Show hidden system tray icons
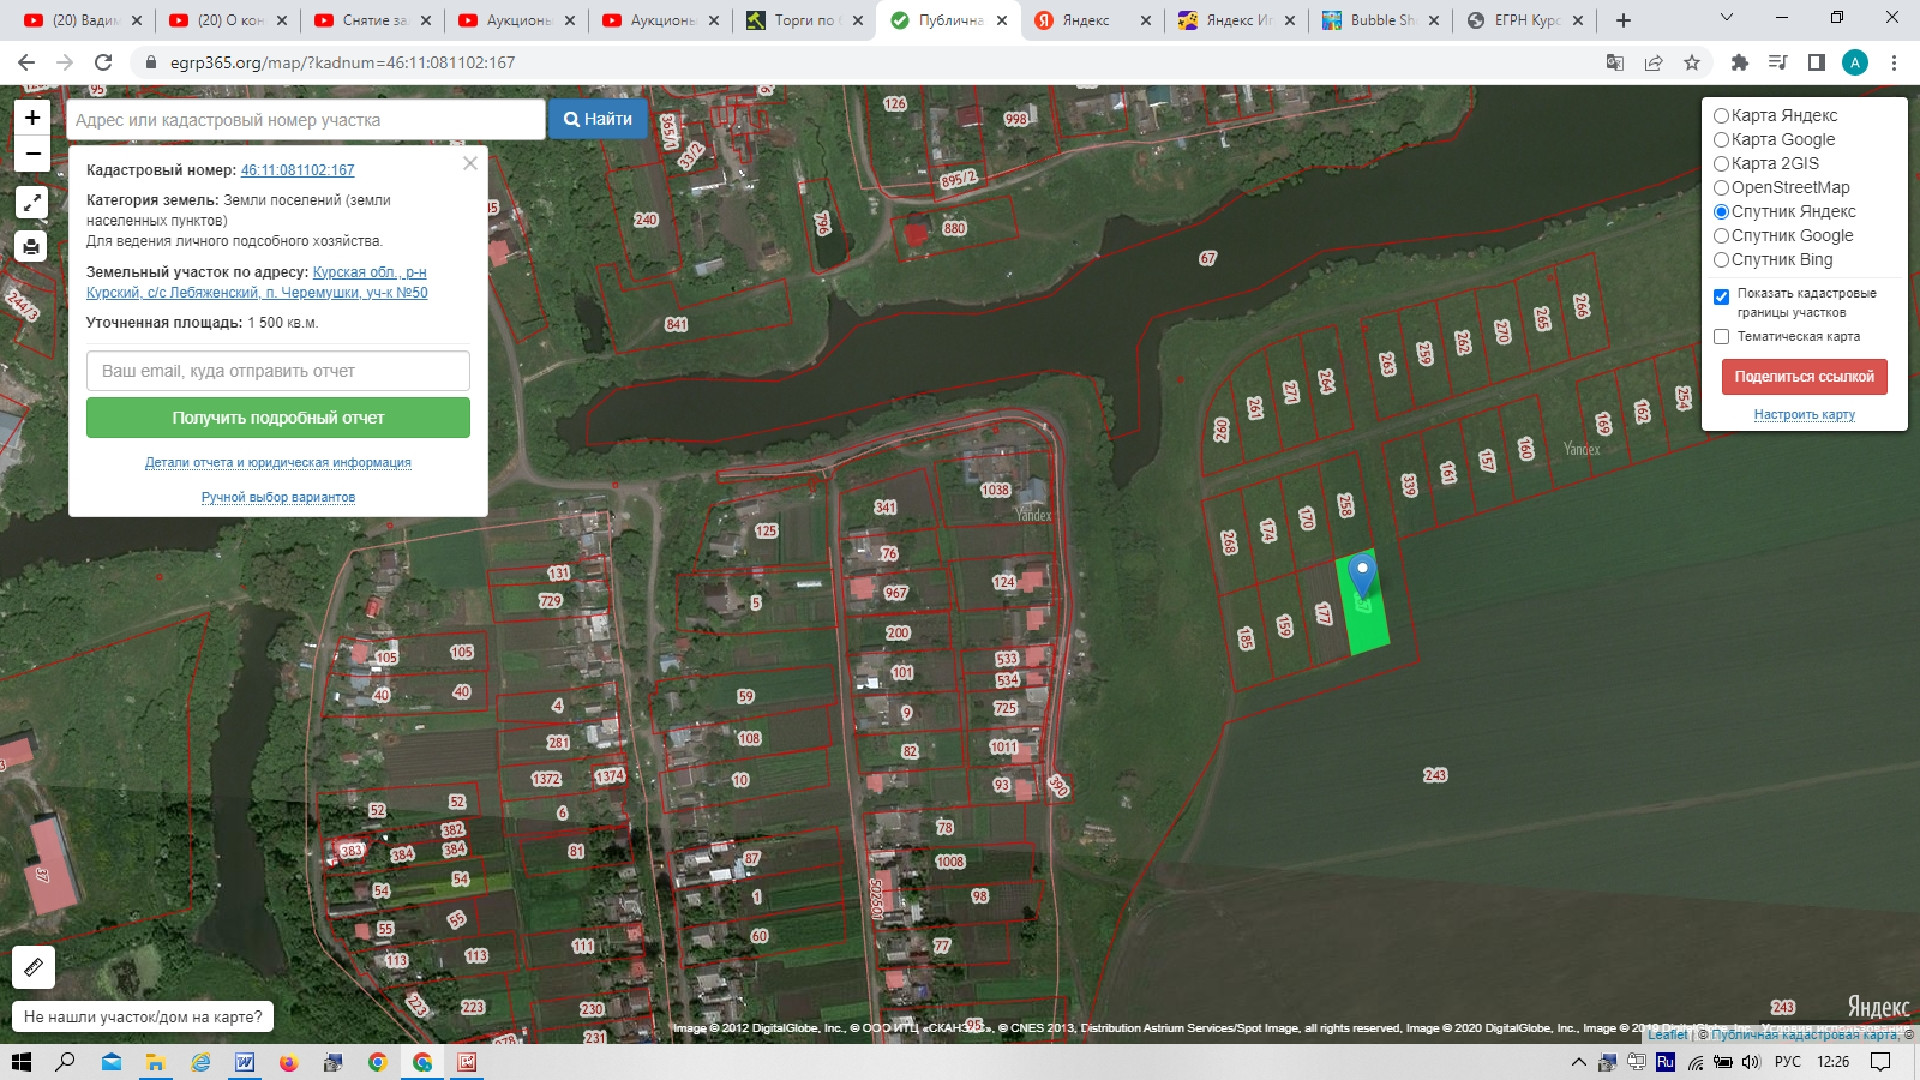Image resolution: width=1920 pixels, height=1080 pixels. (x=1578, y=1062)
